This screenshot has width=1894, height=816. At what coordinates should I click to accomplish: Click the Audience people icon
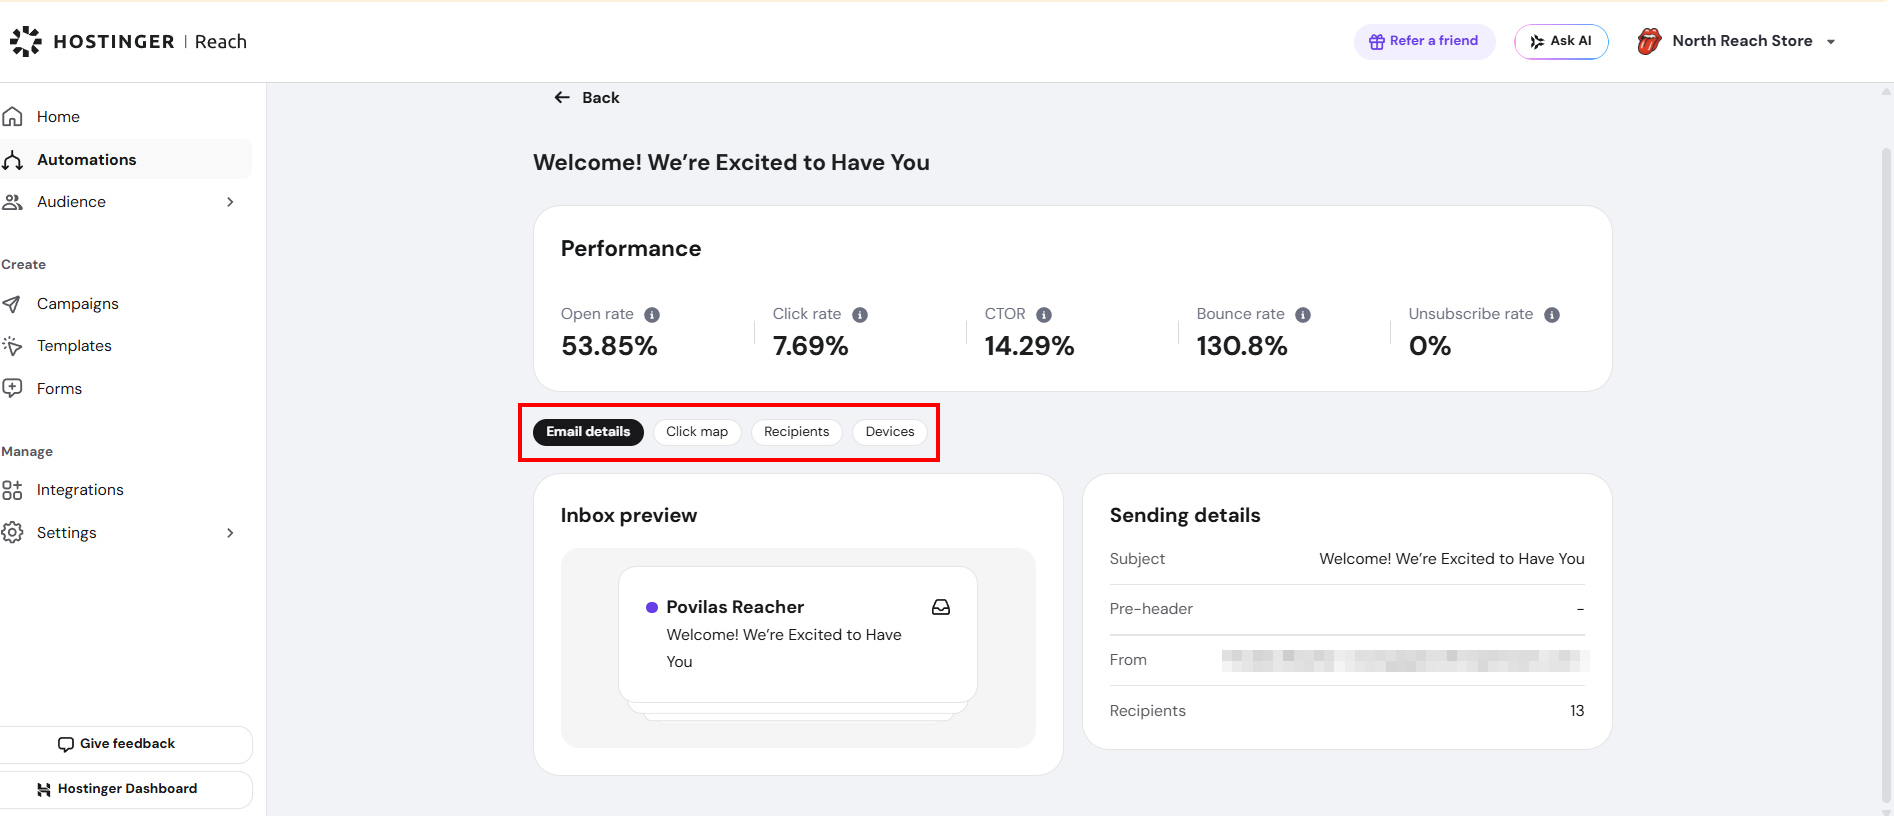click(x=12, y=202)
